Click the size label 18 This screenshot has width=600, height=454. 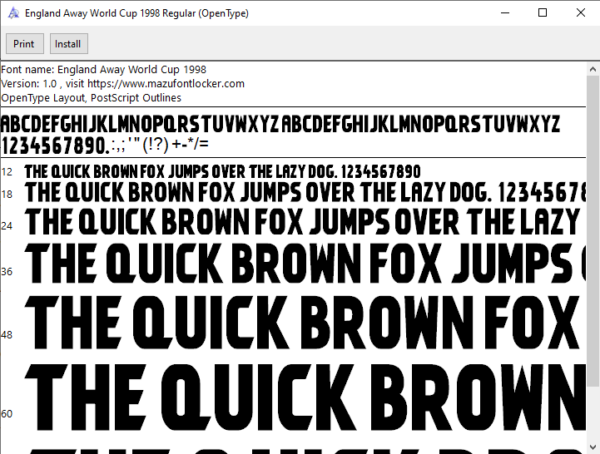[7, 194]
